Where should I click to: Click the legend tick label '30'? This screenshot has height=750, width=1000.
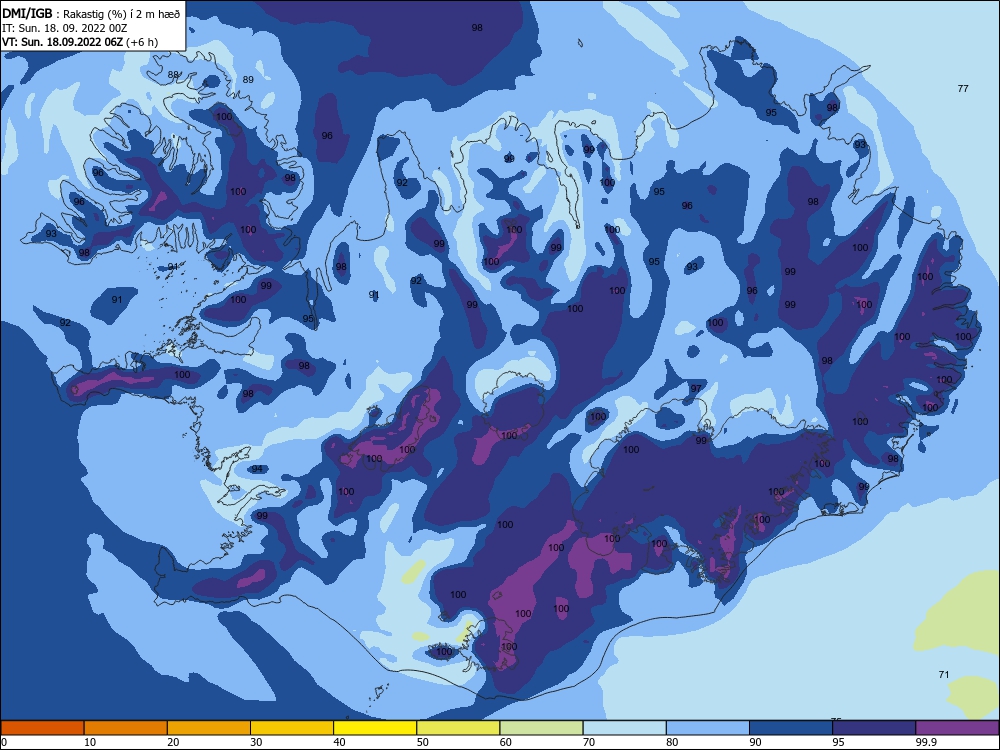click(256, 742)
